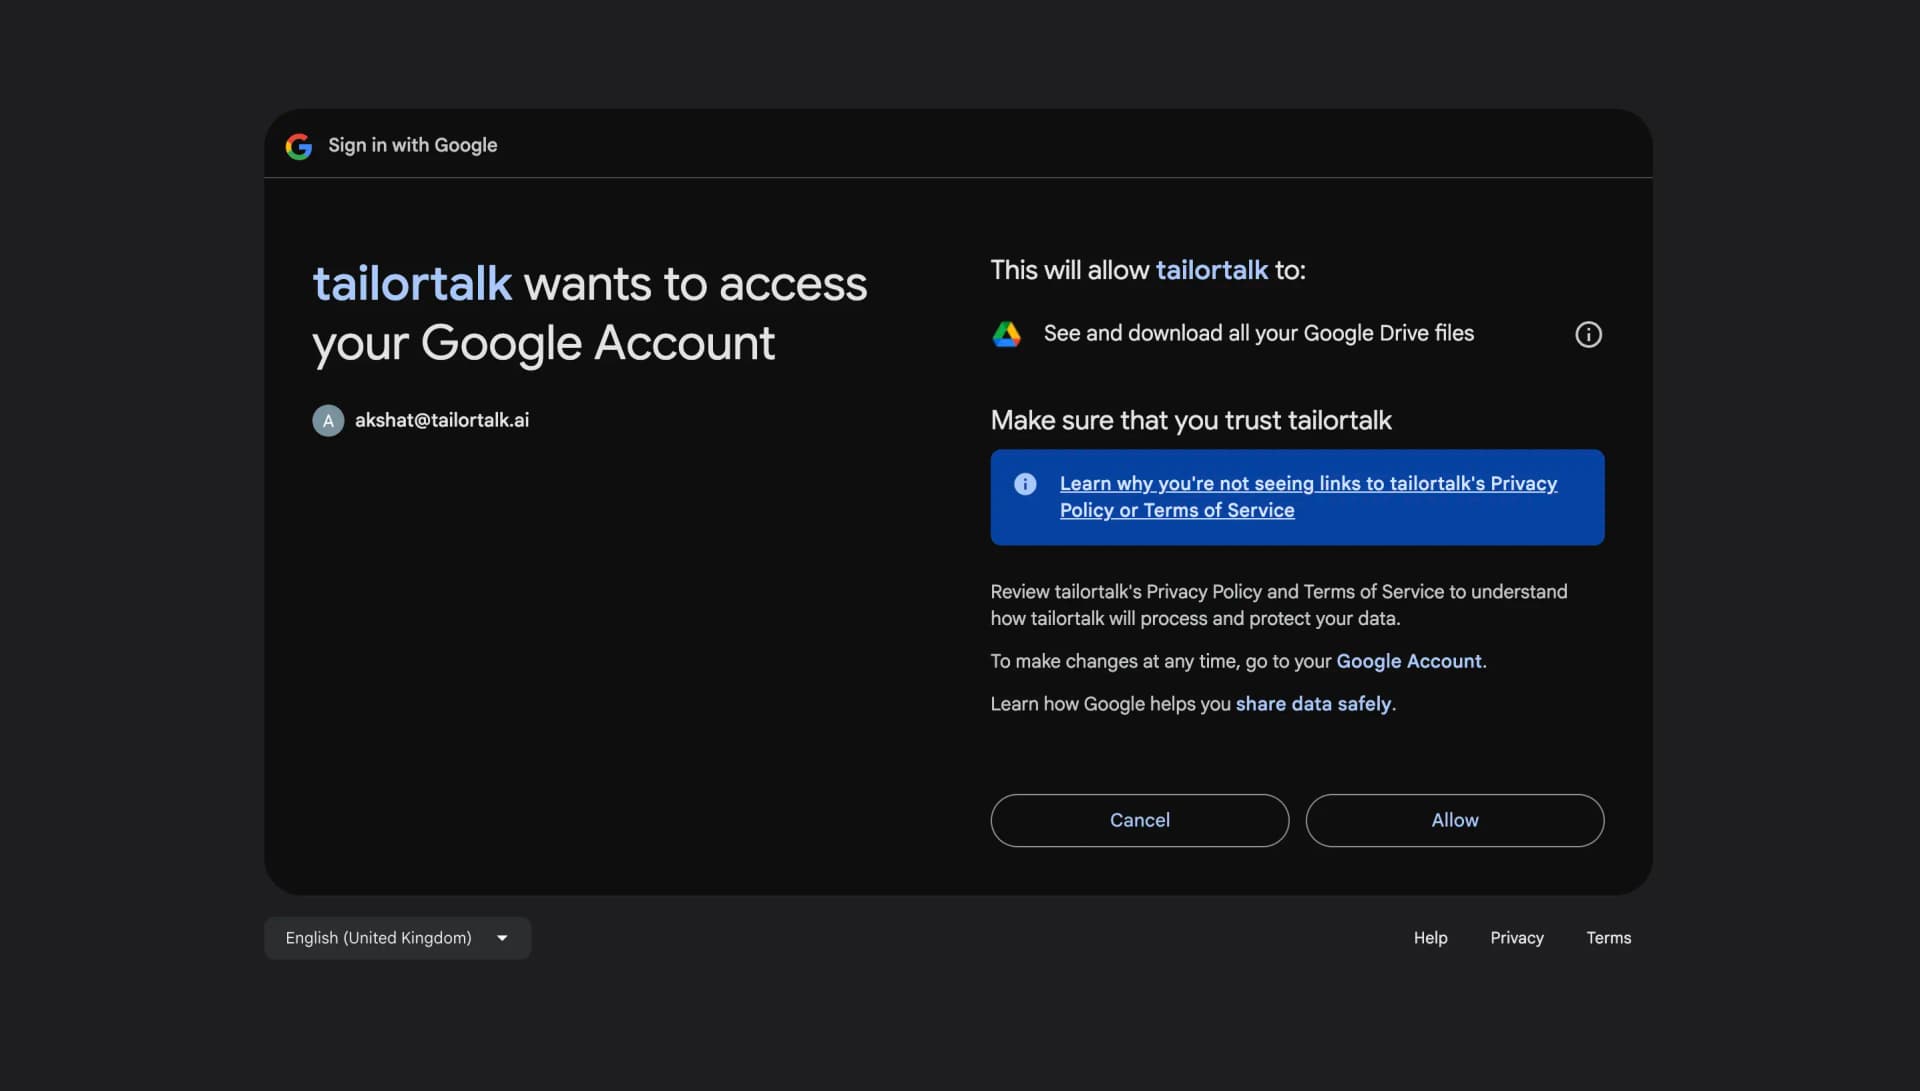Open link about missing Privacy Policy links
Screen dimensions: 1920x1091
pyautogui.click(x=1308, y=497)
